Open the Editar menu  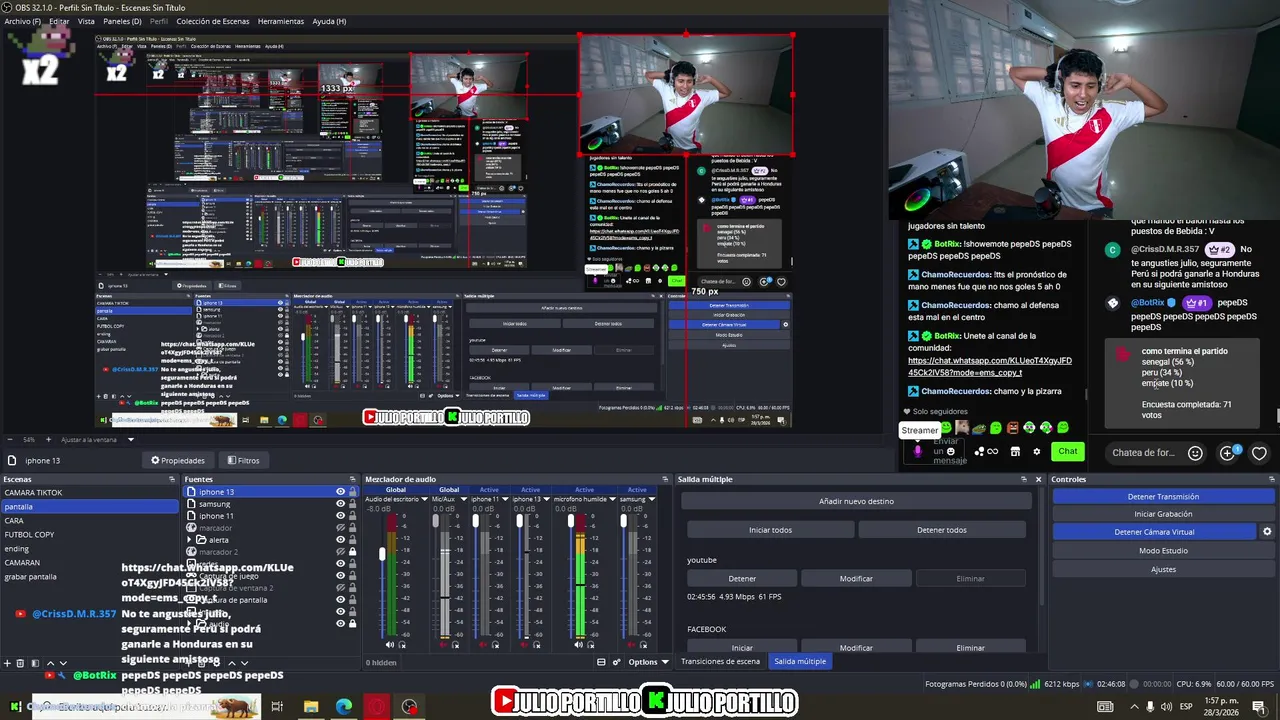coord(59,21)
